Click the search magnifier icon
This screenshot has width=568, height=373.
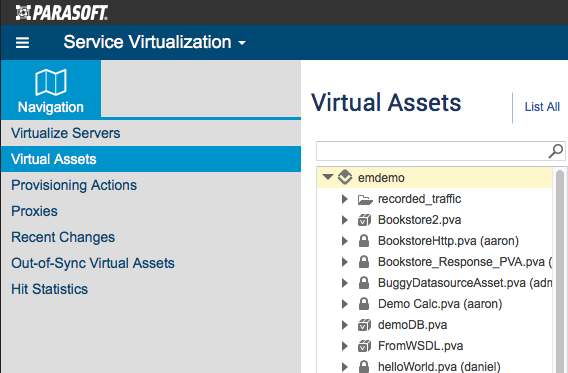point(556,151)
